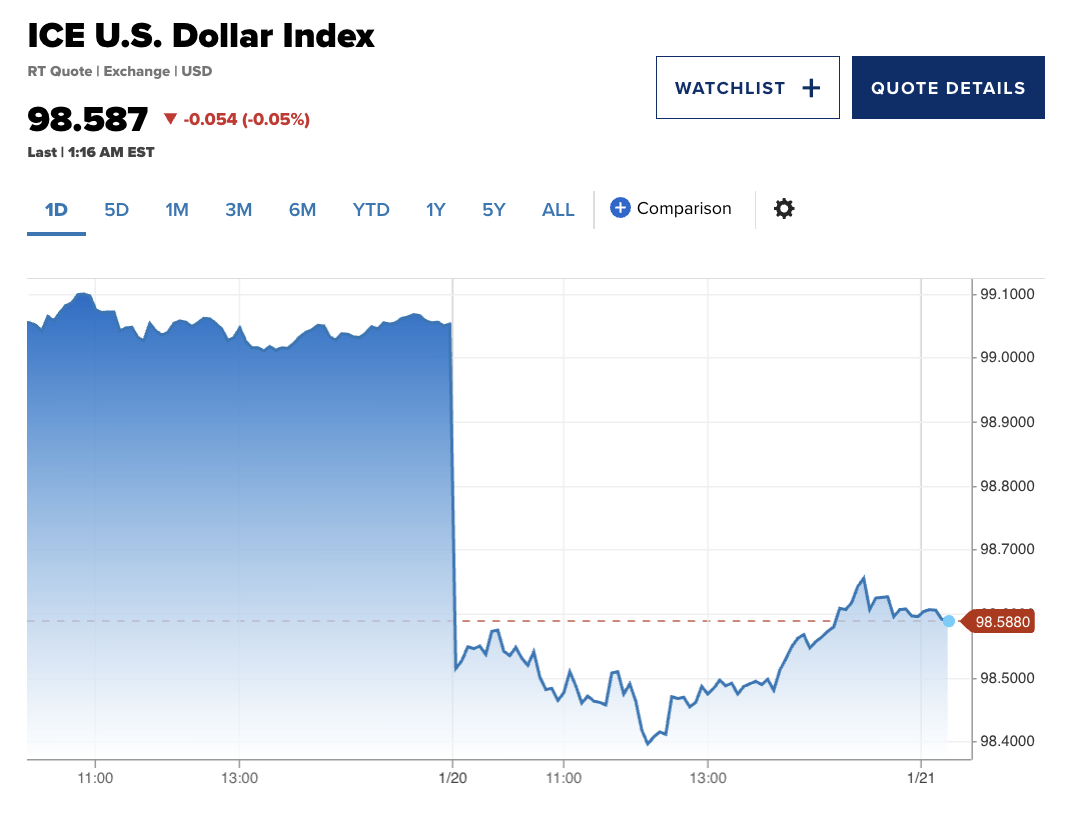Switch to the 5Y chart range
The height and width of the screenshot is (830, 1076).
[x=494, y=210]
